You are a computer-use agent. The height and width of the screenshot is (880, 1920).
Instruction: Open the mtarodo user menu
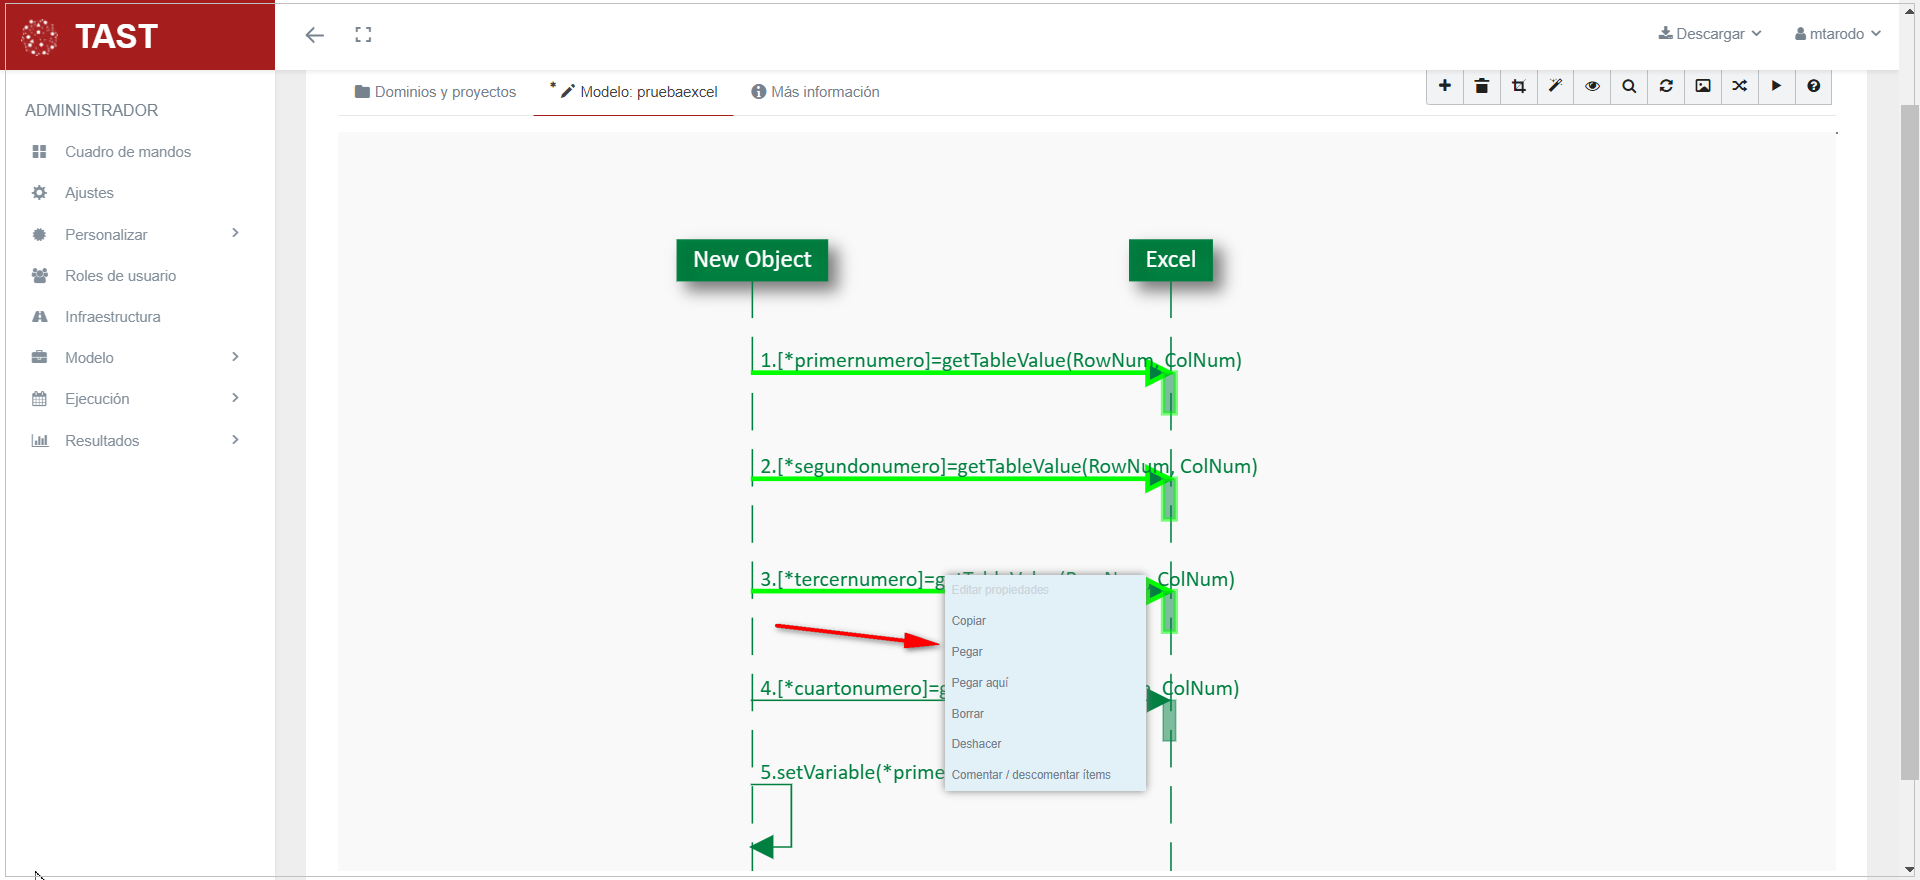pyautogui.click(x=1838, y=34)
